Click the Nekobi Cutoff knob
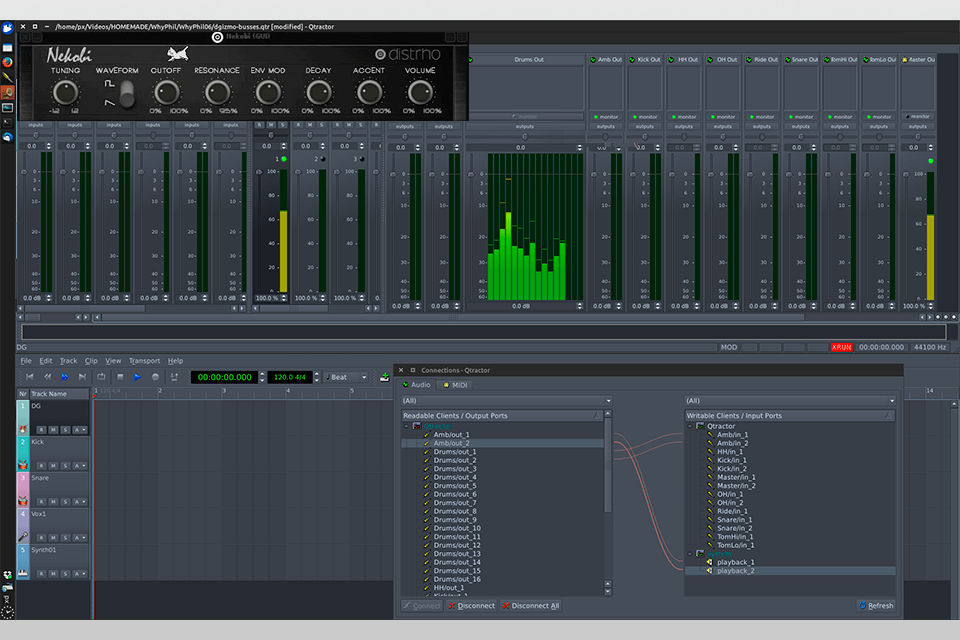This screenshot has height=640, width=960. (167, 93)
